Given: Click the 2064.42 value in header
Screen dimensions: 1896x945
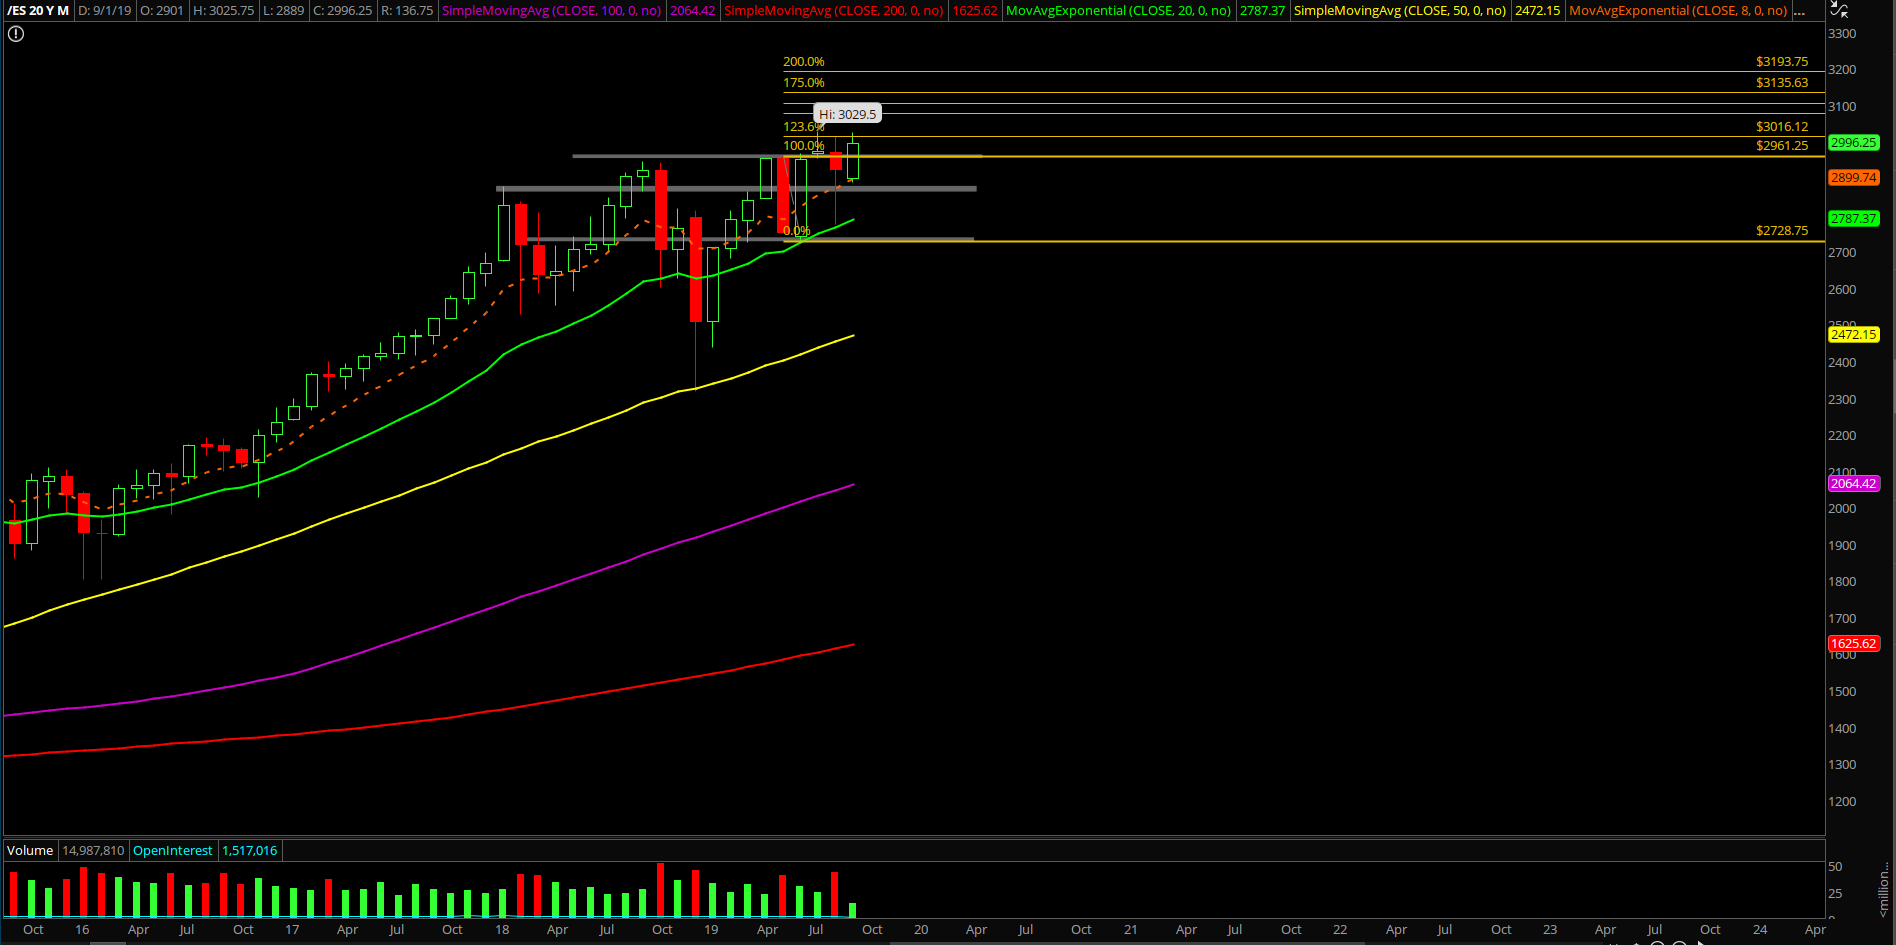Looking at the screenshot, I should 693,11.
